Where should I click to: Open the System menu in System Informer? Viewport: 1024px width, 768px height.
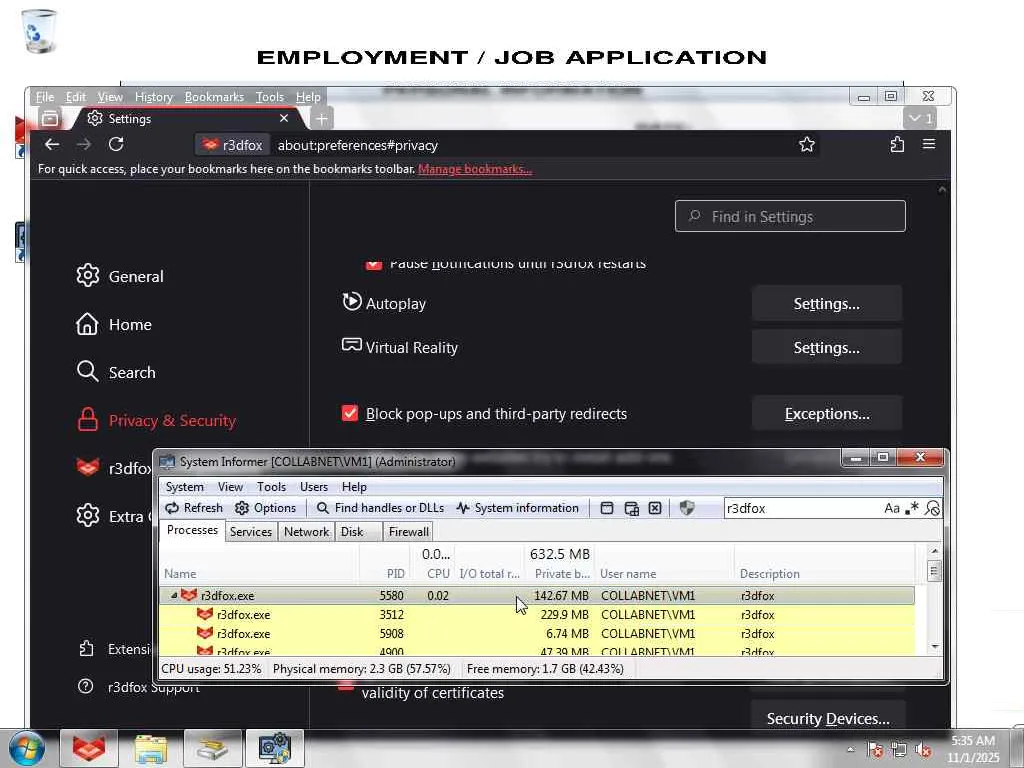click(x=185, y=487)
